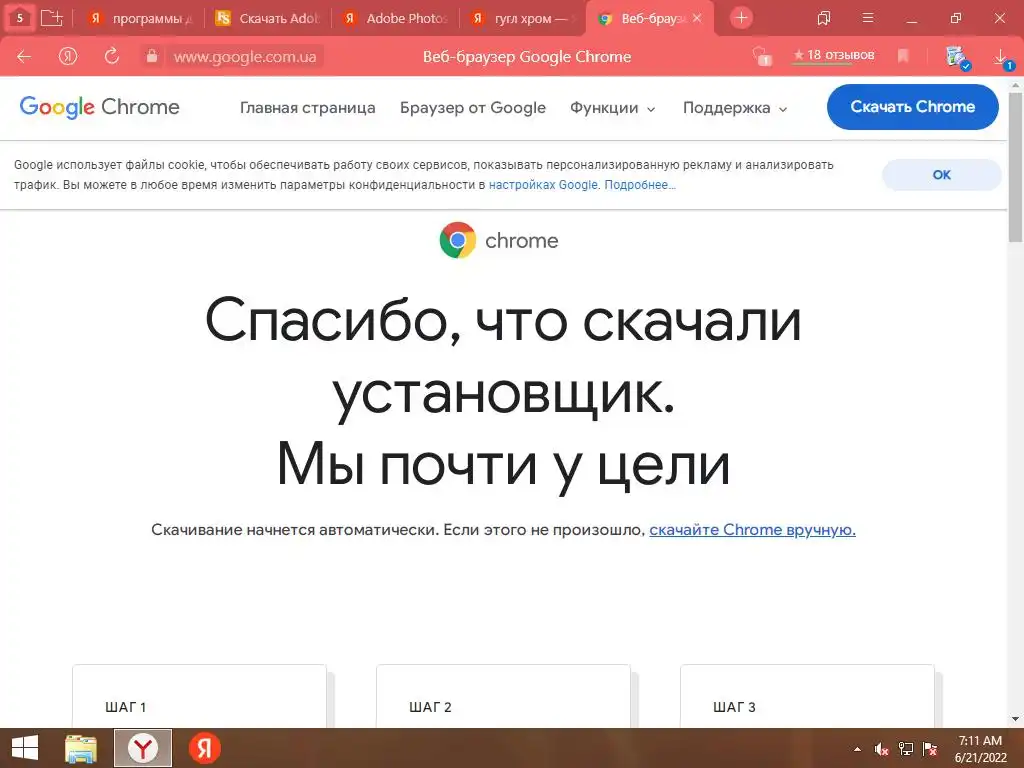Open 'Главная страница' navigation link
The width and height of the screenshot is (1024, 768).
pyautogui.click(x=308, y=108)
